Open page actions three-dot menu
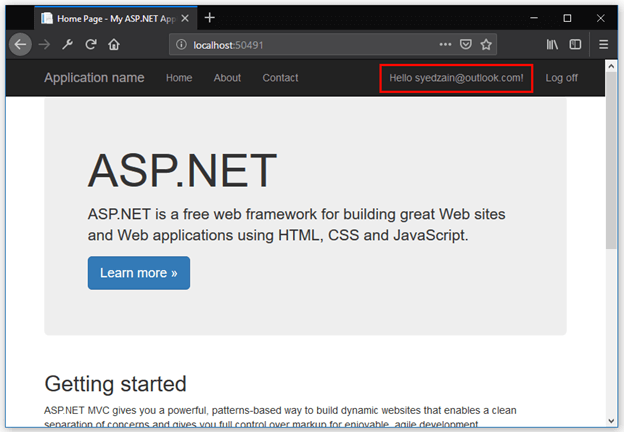Image resolution: width=624 pixels, height=432 pixels. click(445, 45)
